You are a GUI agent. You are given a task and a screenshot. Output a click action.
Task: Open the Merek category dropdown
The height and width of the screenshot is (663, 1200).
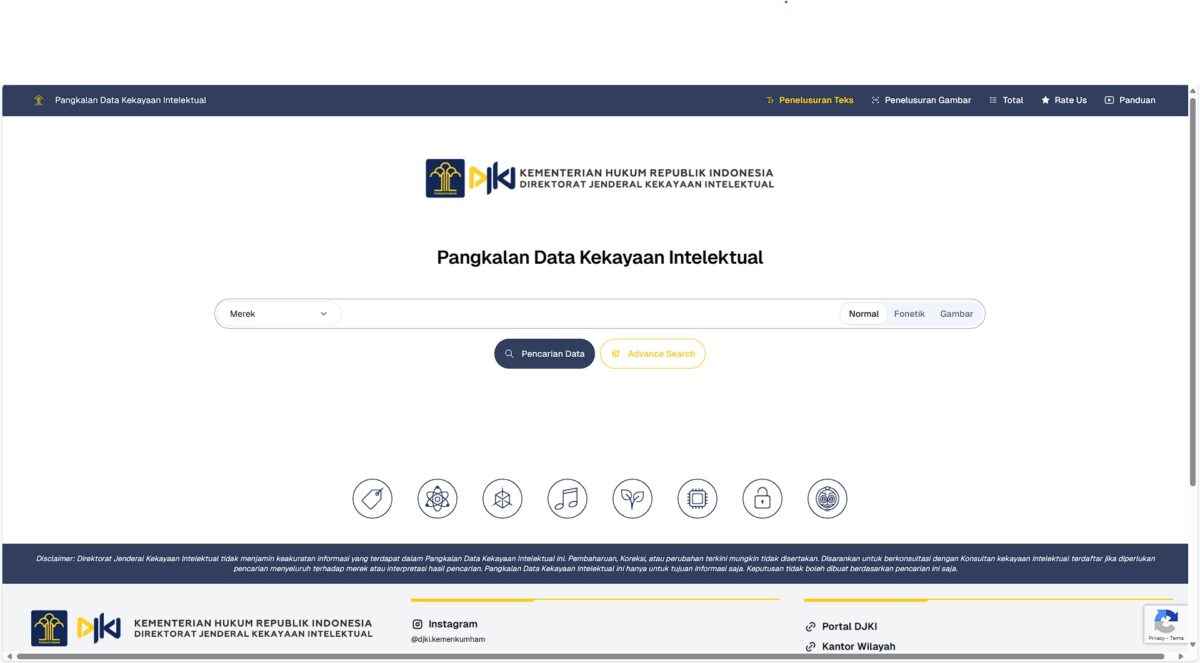279,314
